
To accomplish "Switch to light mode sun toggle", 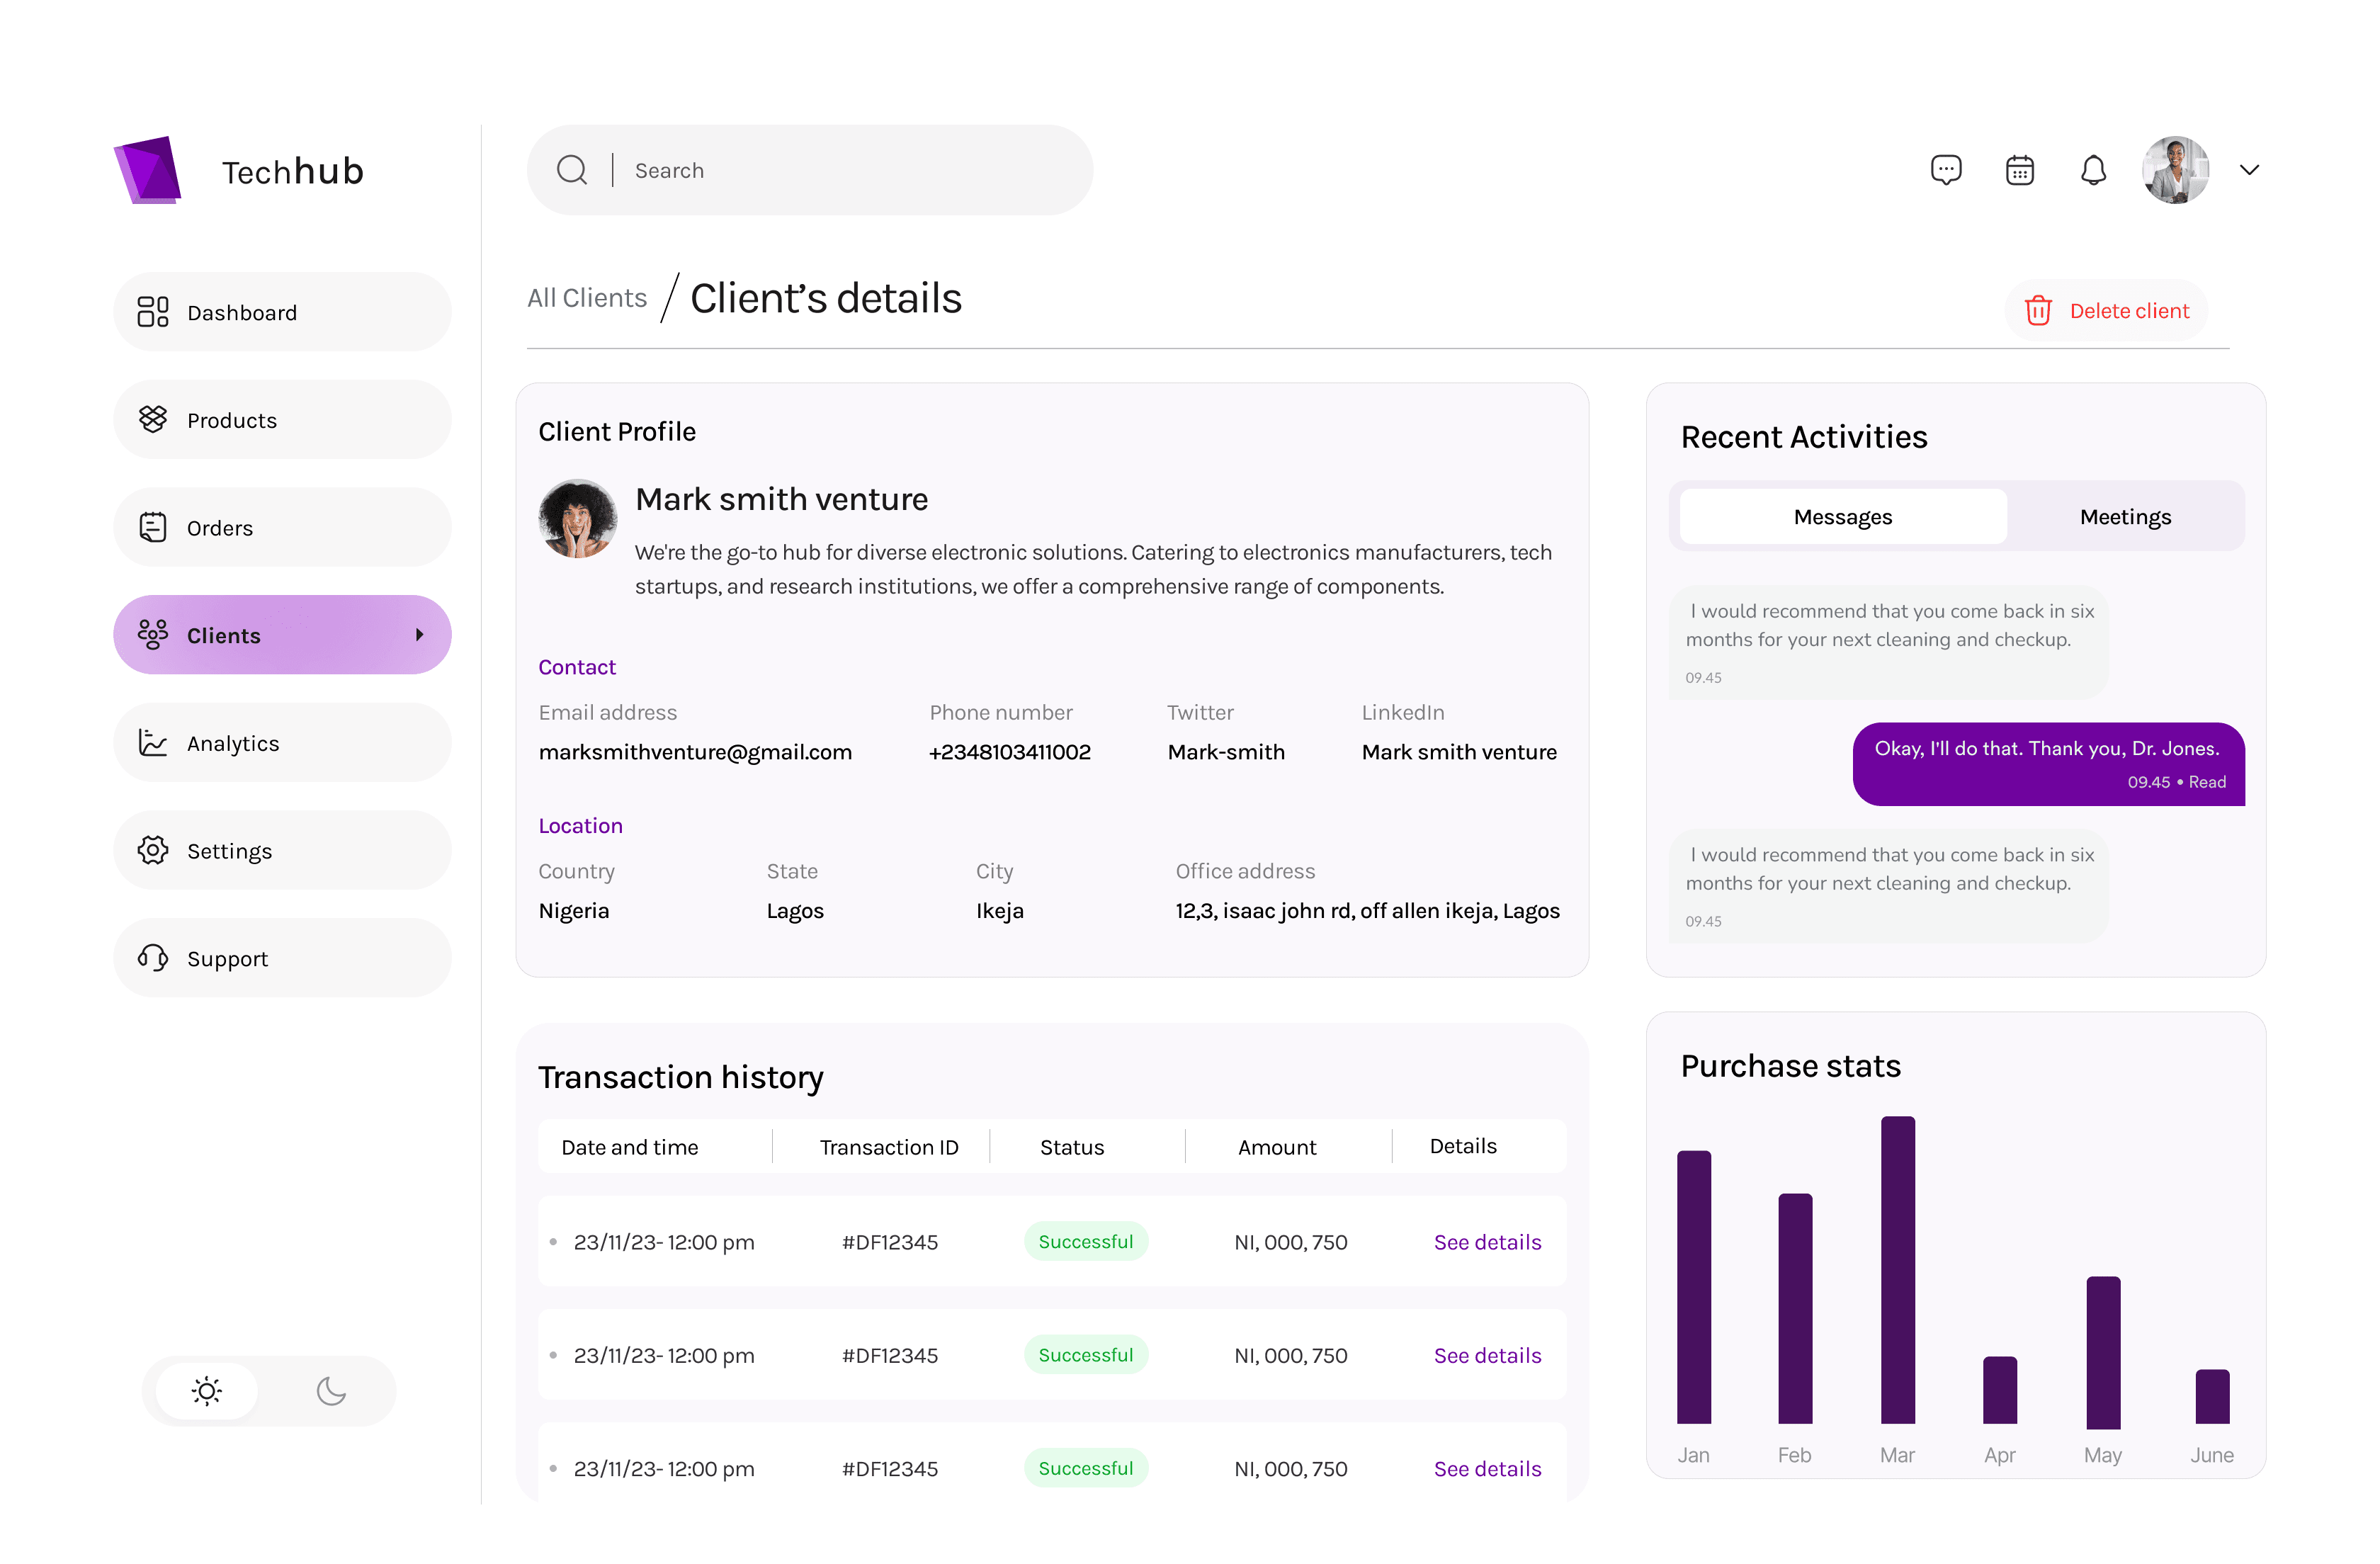I will [x=207, y=1391].
